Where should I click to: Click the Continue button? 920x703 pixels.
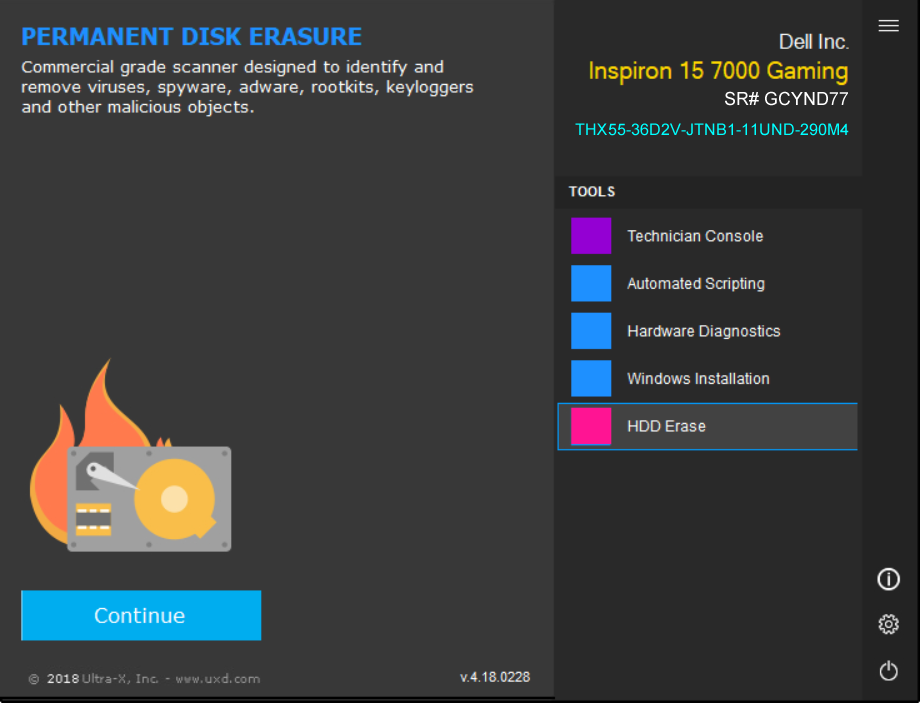[x=141, y=615]
